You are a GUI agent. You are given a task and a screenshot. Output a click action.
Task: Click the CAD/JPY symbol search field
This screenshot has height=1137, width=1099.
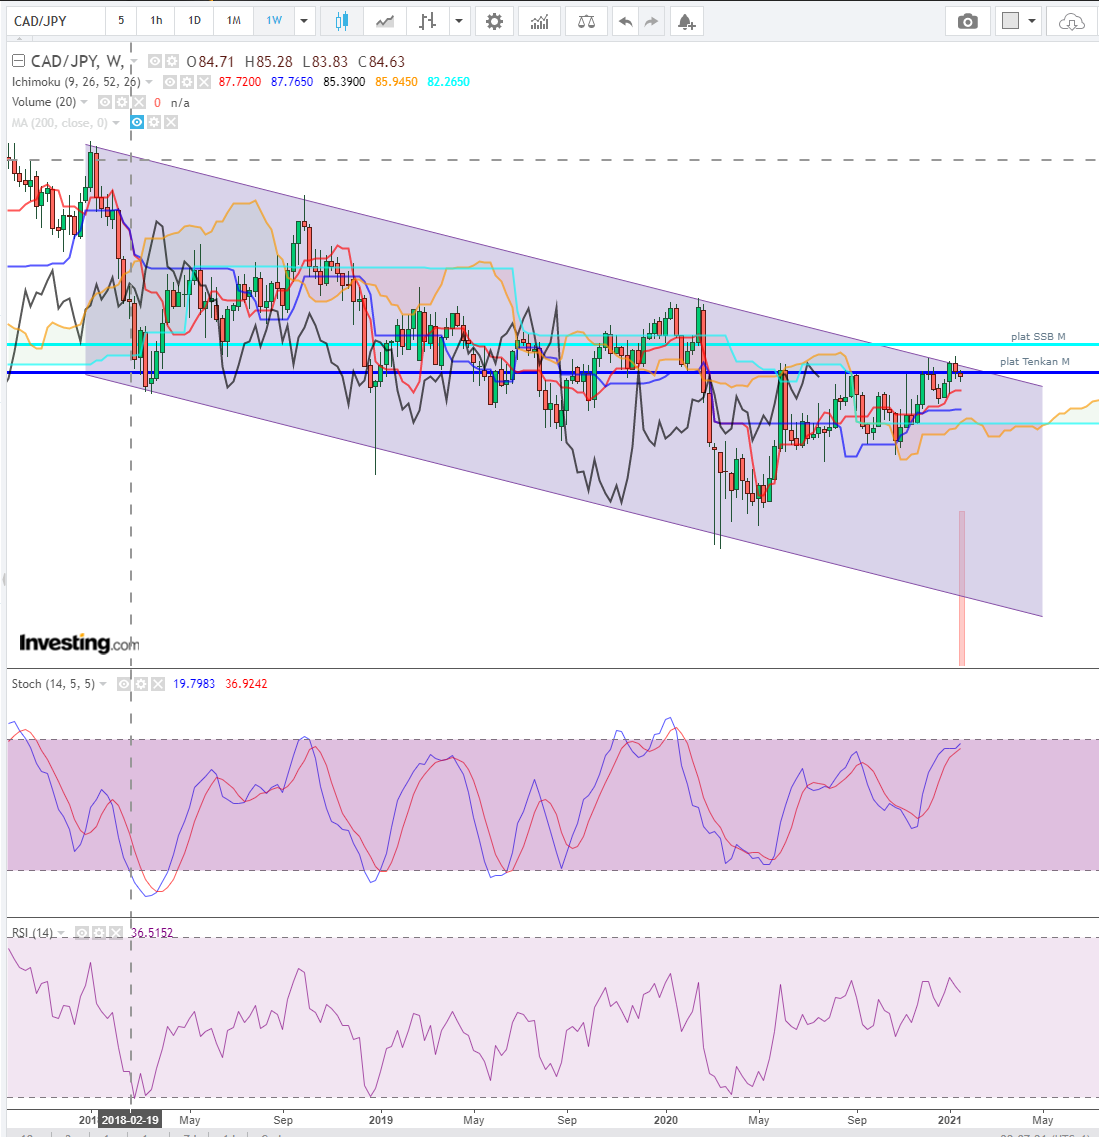tap(55, 21)
